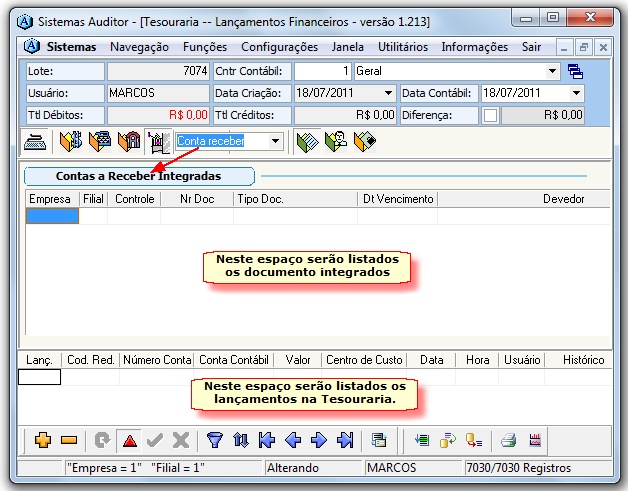Click the red triangle edit icon

[x=130, y=441]
